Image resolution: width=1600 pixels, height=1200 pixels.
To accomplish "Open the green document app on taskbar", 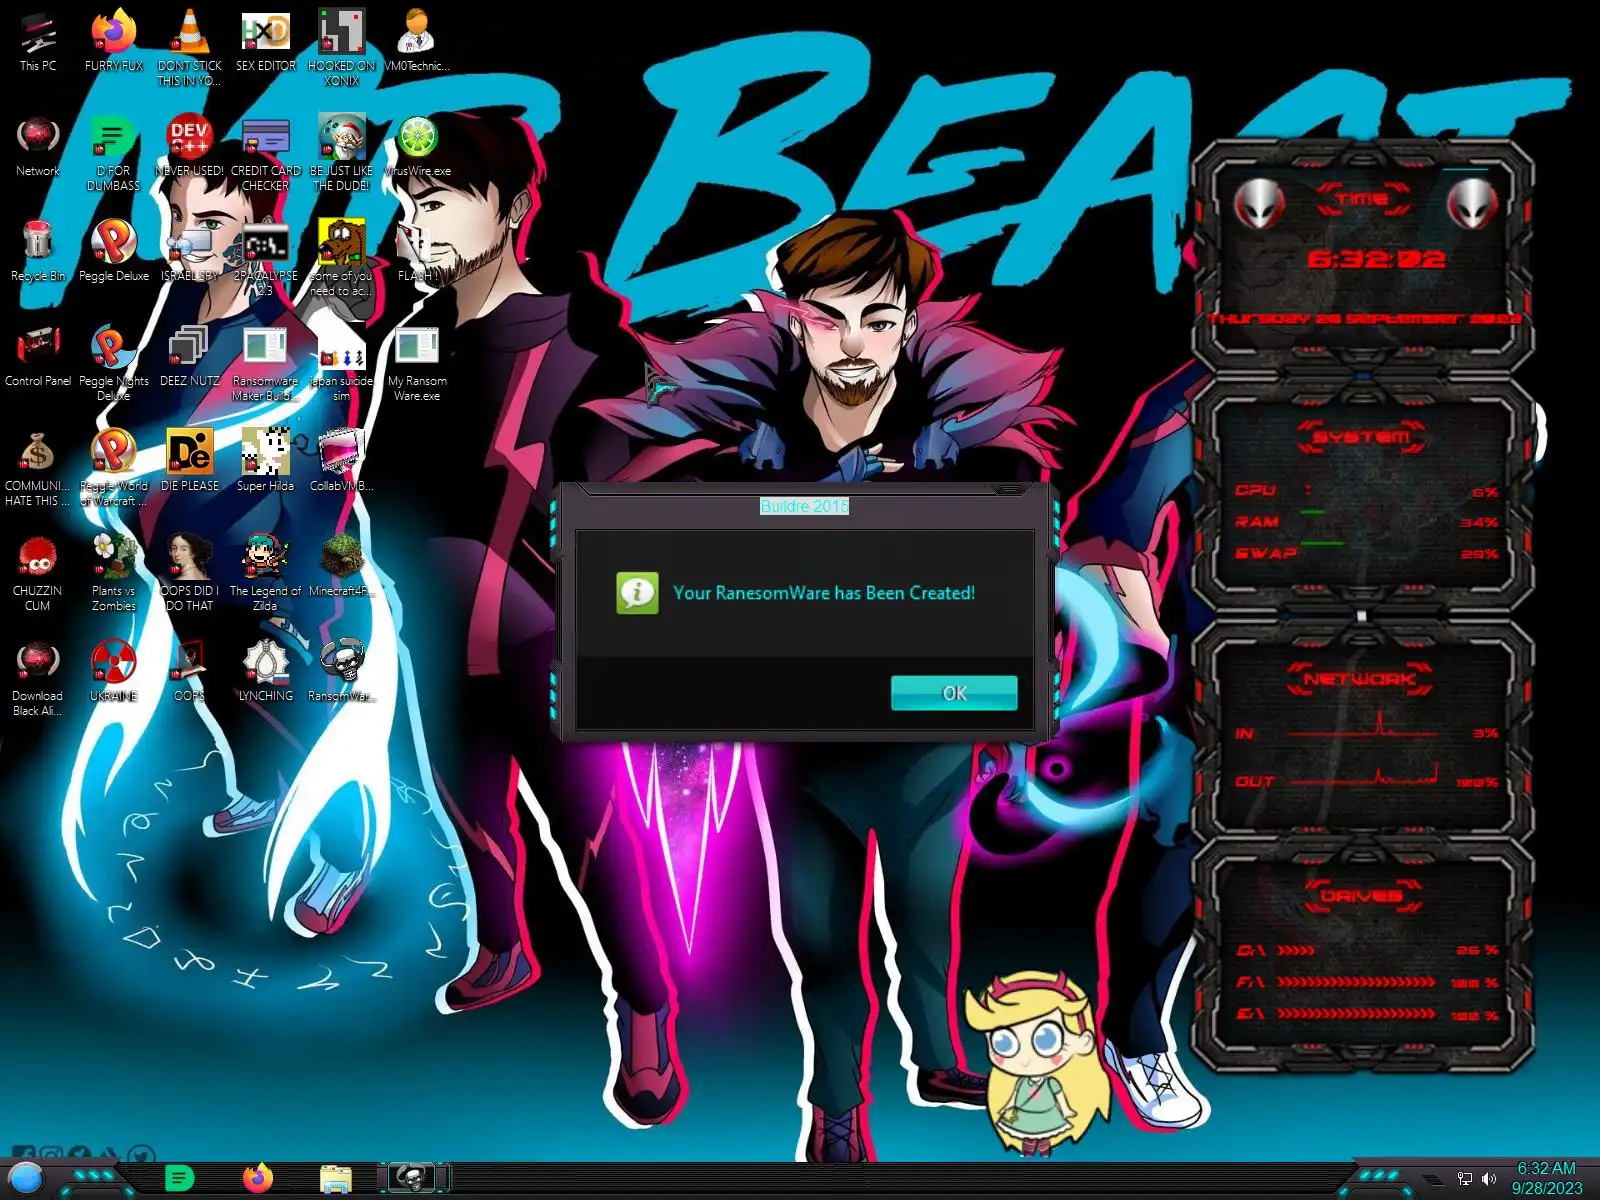I will [179, 1178].
